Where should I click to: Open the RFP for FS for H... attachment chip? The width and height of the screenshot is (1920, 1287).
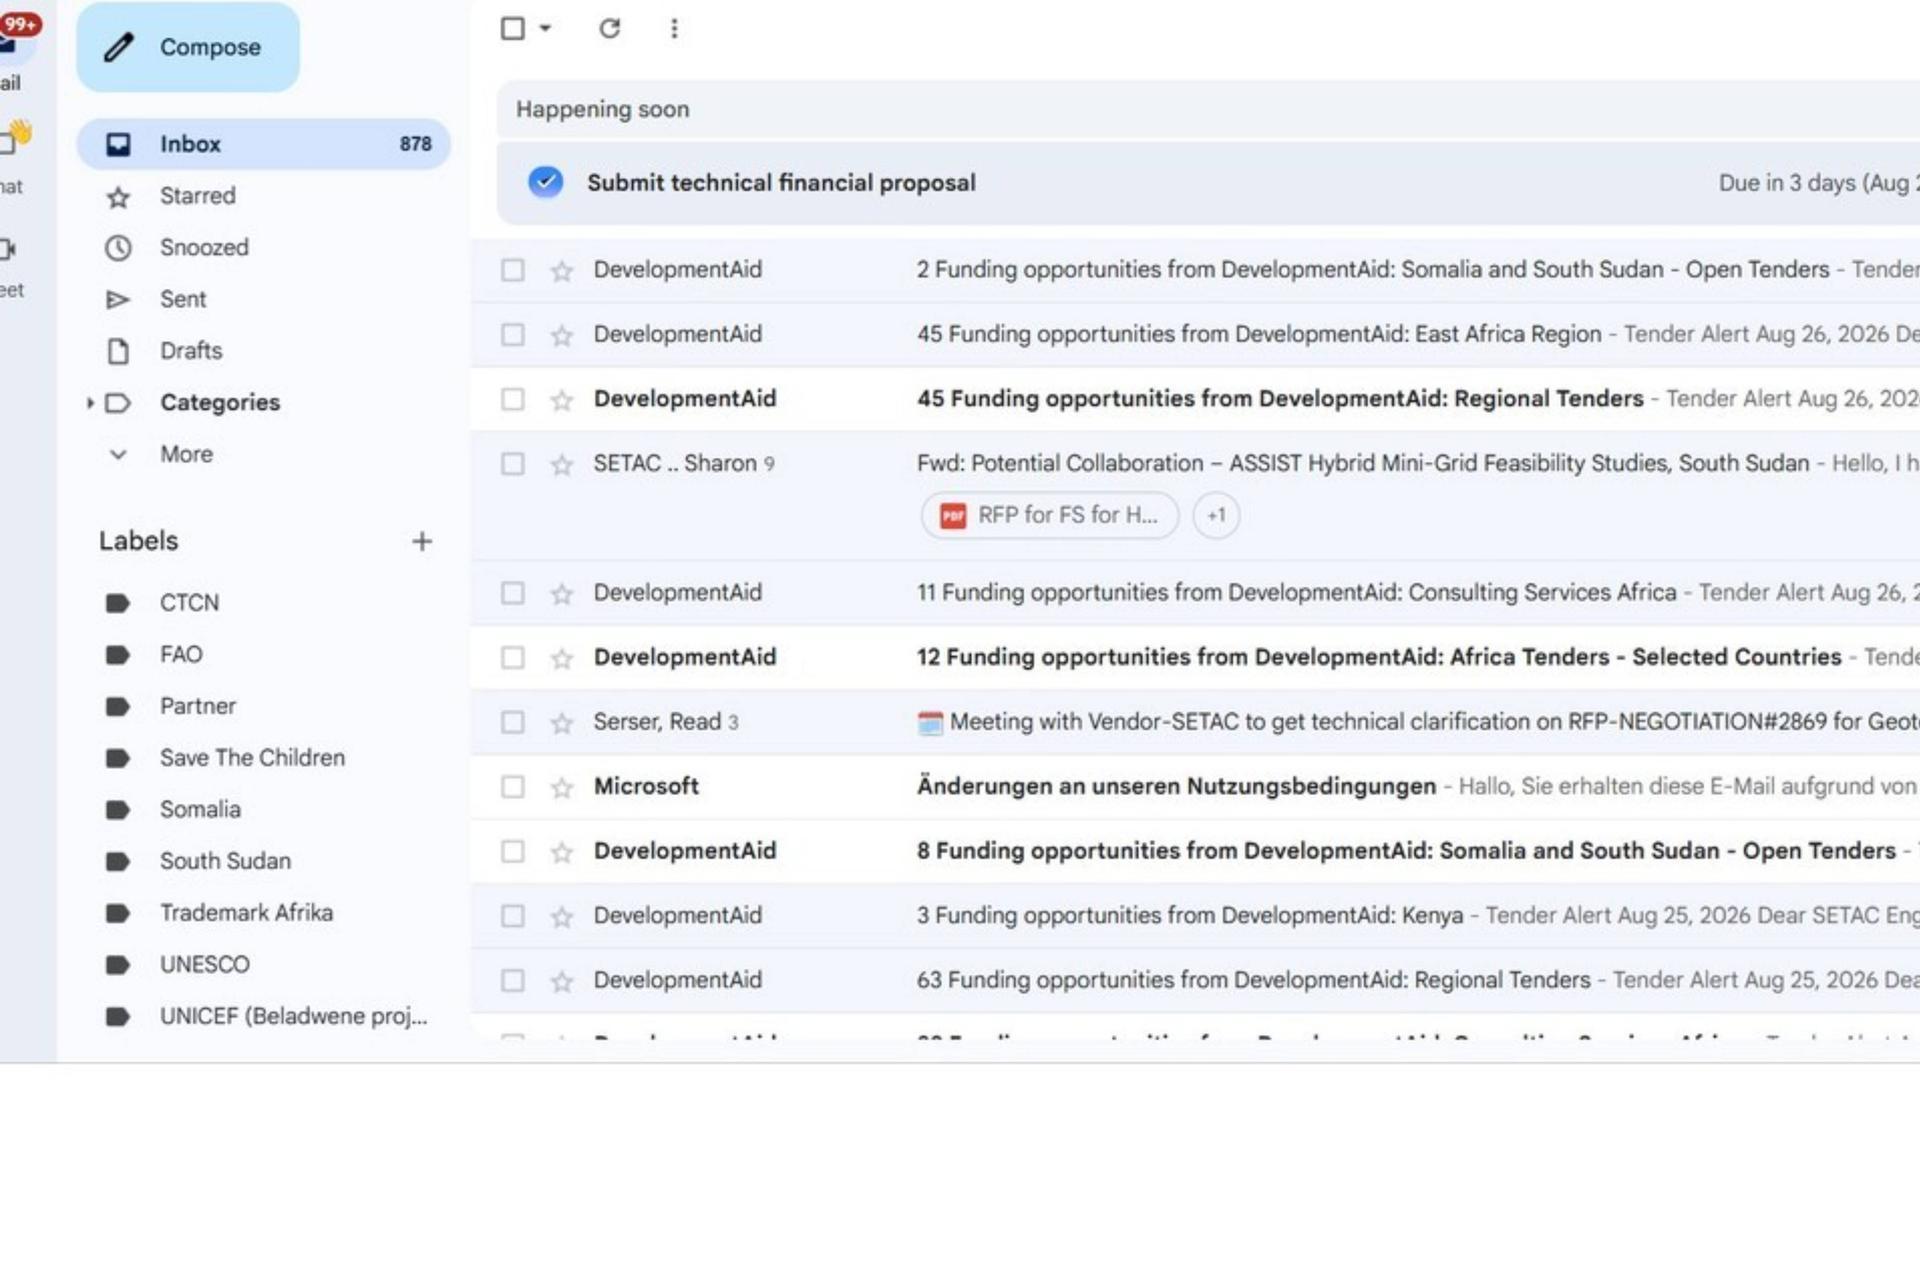point(1050,515)
